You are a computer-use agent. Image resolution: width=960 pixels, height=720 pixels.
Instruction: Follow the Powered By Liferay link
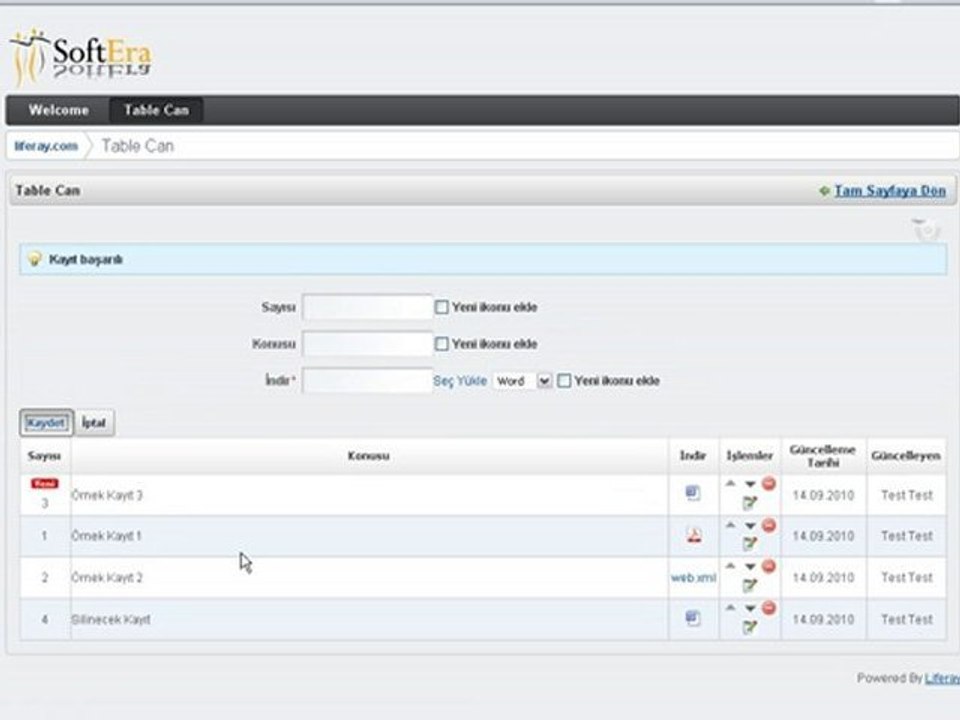tap(942, 678)
